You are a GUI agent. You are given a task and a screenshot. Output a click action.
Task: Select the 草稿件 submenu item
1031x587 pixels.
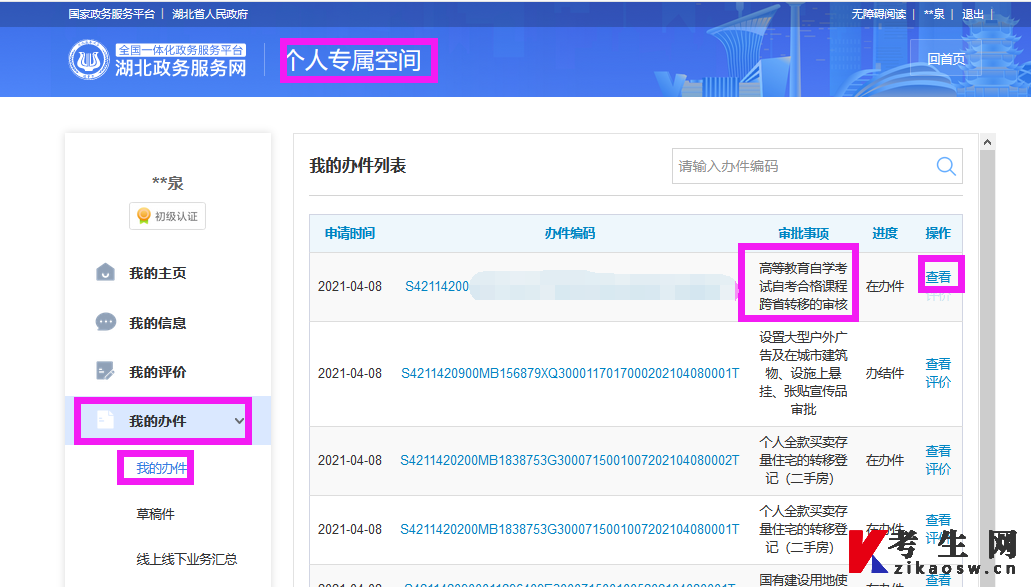[155, 514]
